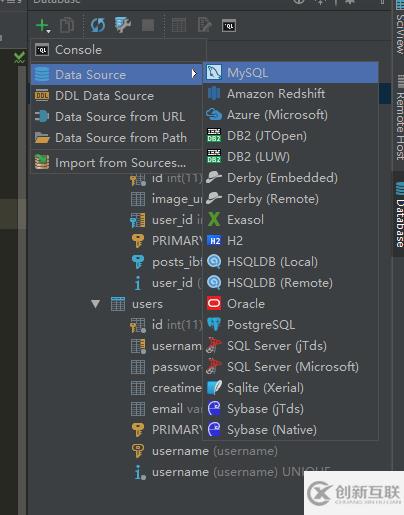Choose Data Source from Path
The image size is (404, 515).
tap(117, 138)
